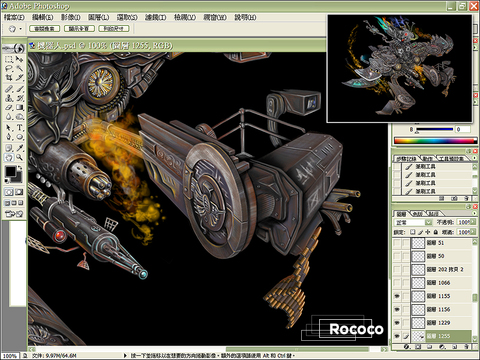Open the 圖層 (Layer) menu
Image resolution: width=480 pixels, height=360 pixels.
coord(99,17)
